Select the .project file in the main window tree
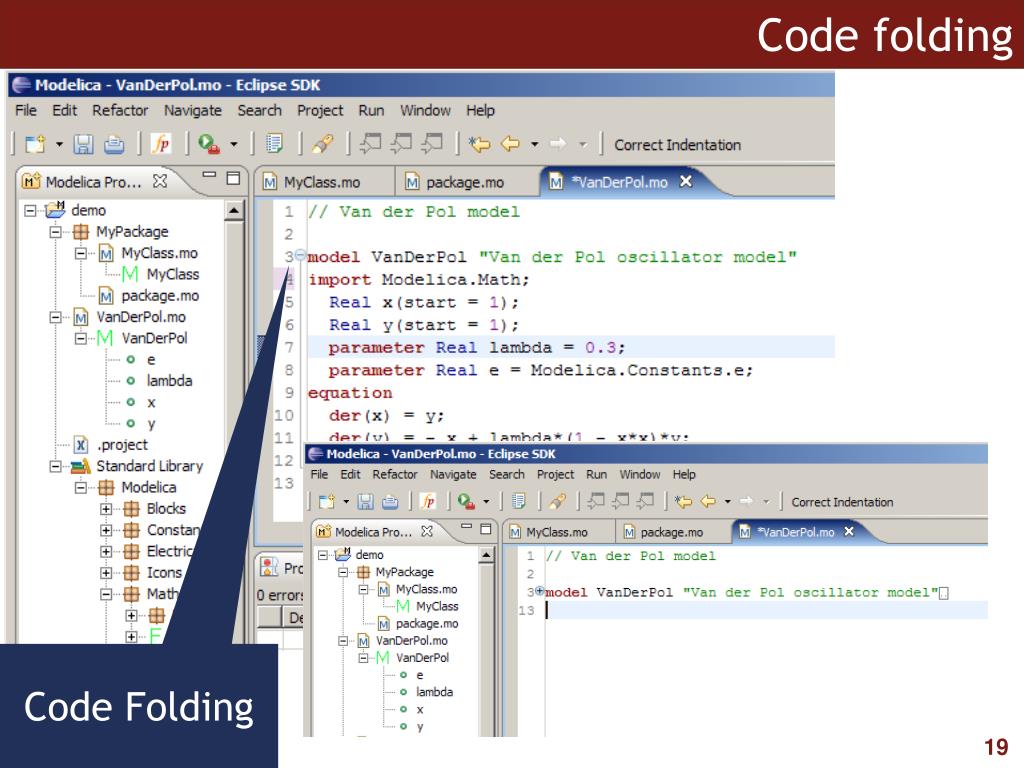This screenshot has width=1024, height=768. pyautogui.click(x=122, y=445)
